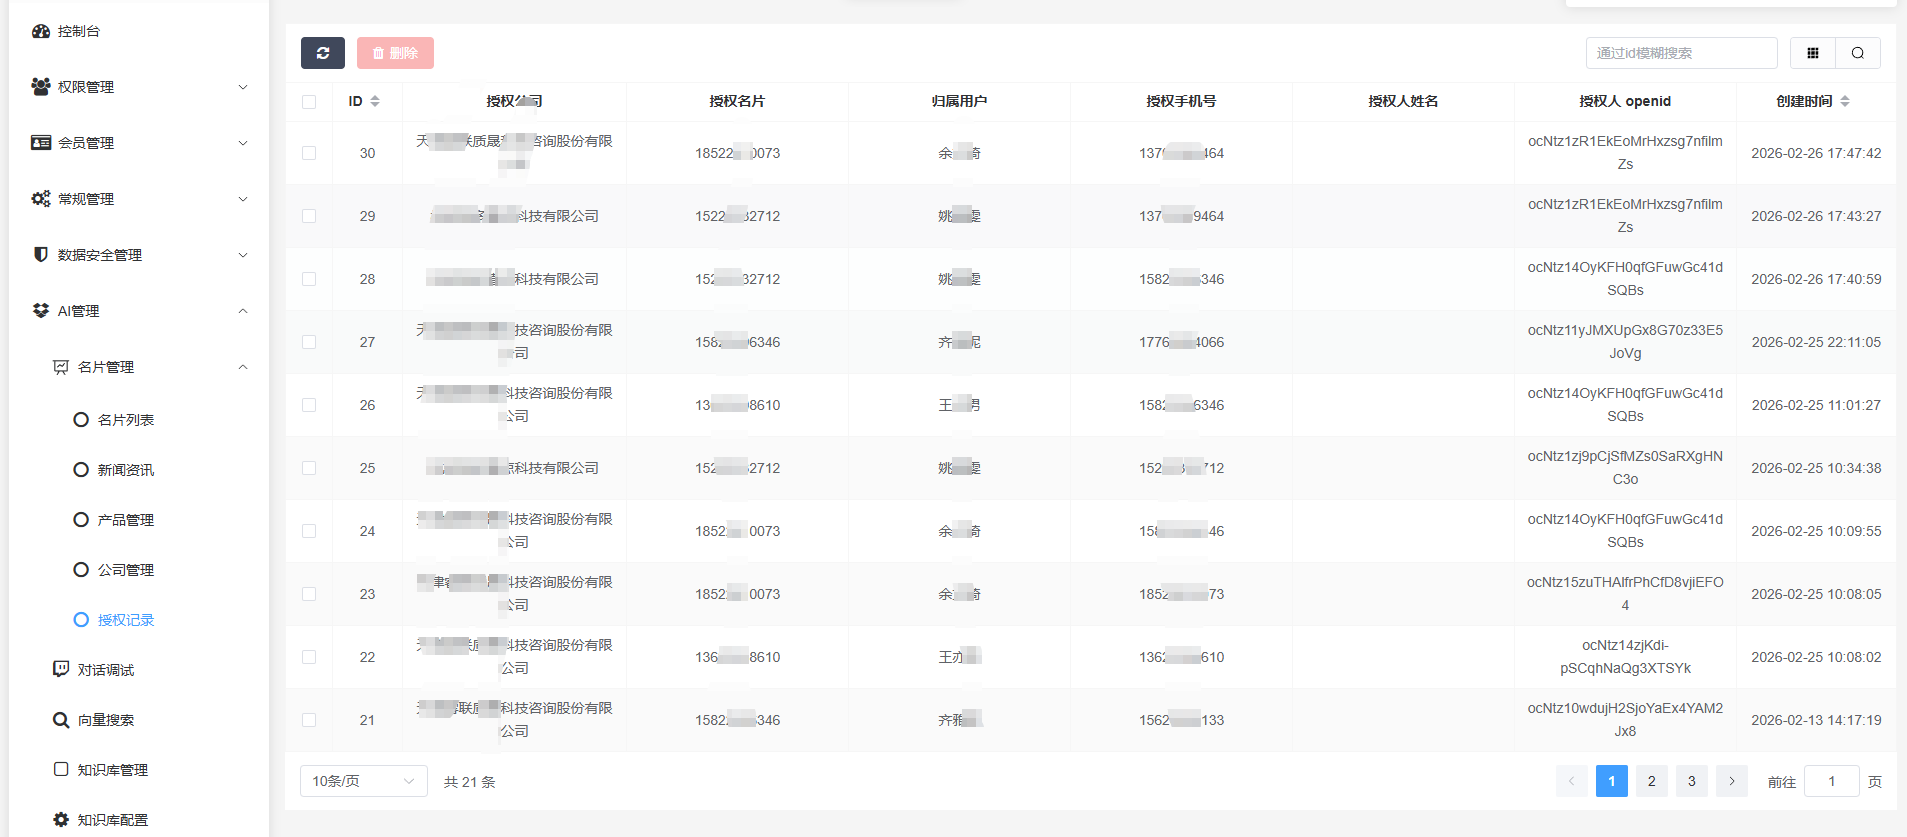Click the 知识库配置 gear icon
1907x837 pixels.
pyautogui.click(x=61, y=820)
